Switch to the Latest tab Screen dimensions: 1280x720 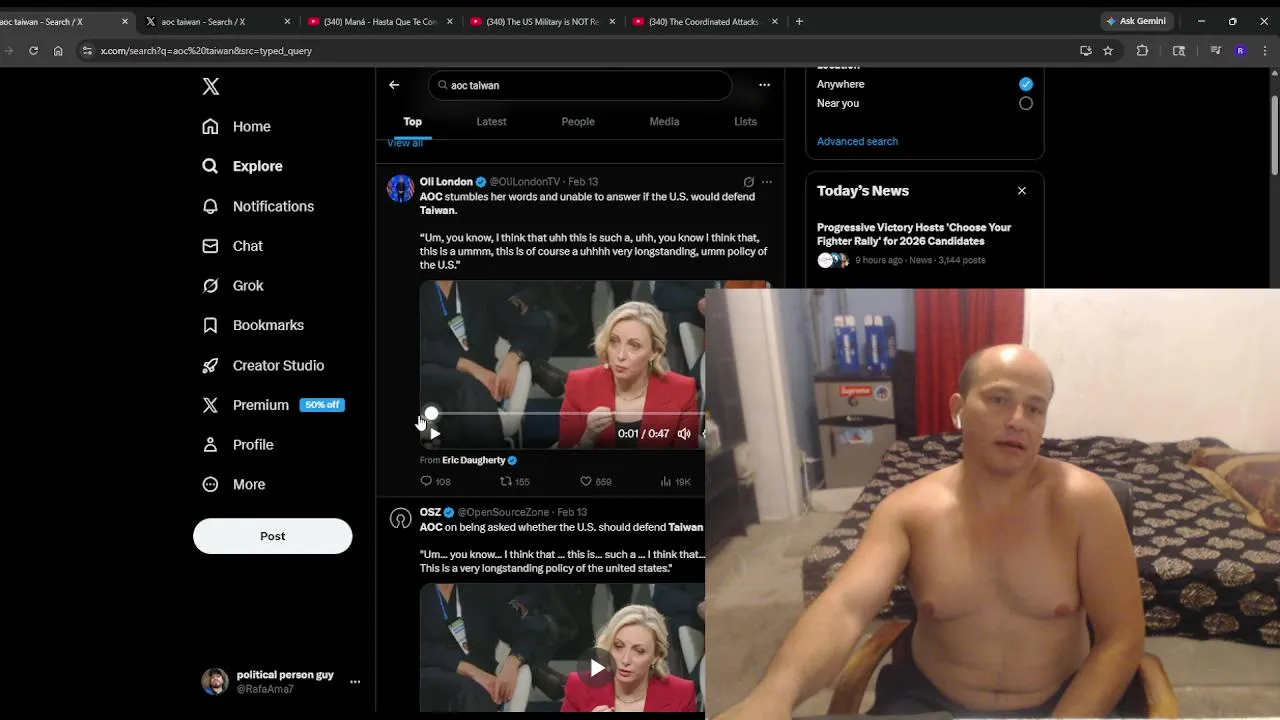[x=491, y=122]
